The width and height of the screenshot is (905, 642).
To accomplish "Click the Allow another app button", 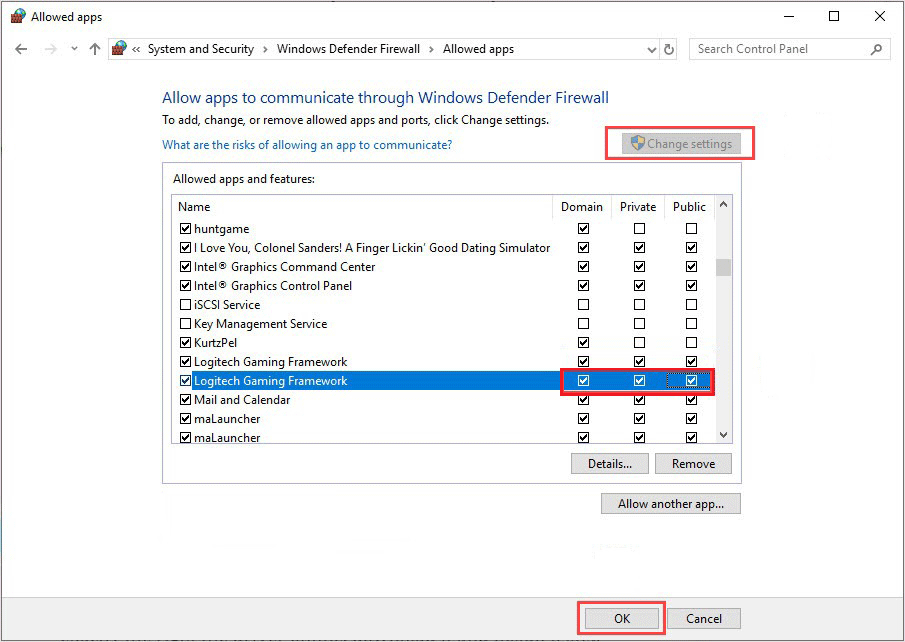I will point(670,504).
